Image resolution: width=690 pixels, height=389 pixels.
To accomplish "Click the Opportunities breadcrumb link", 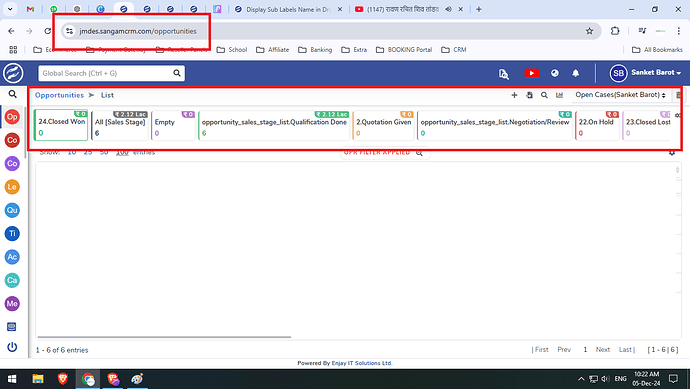I will (x=59, y=95).
